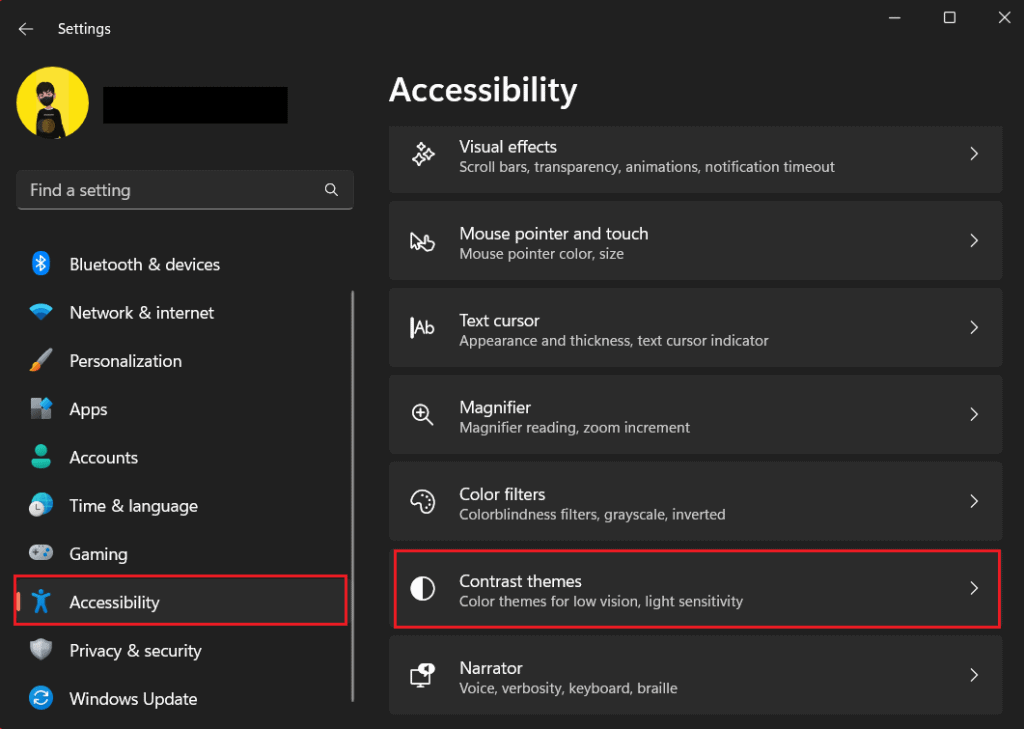
Task: Select Time & language in the sidebar
Action: point(133,506)
